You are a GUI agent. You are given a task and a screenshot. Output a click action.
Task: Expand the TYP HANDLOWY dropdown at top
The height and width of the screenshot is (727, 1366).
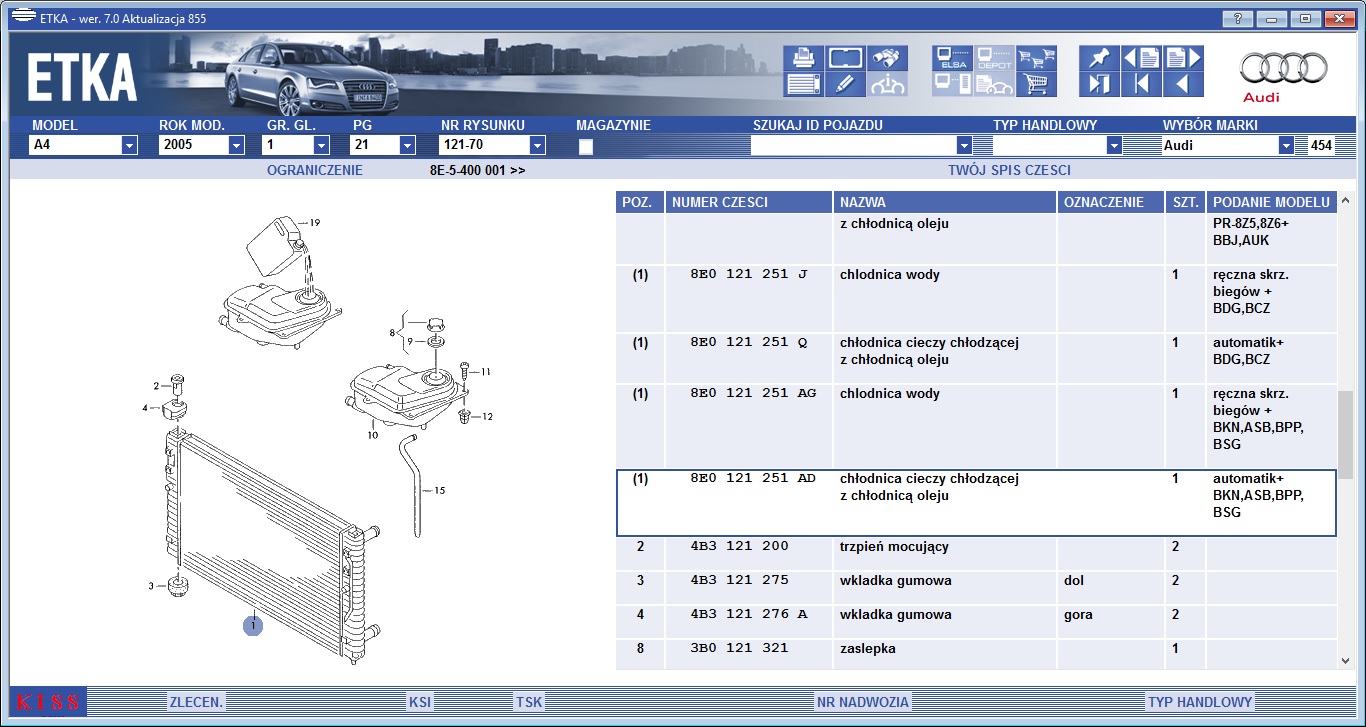click(x=1057, y=145)
